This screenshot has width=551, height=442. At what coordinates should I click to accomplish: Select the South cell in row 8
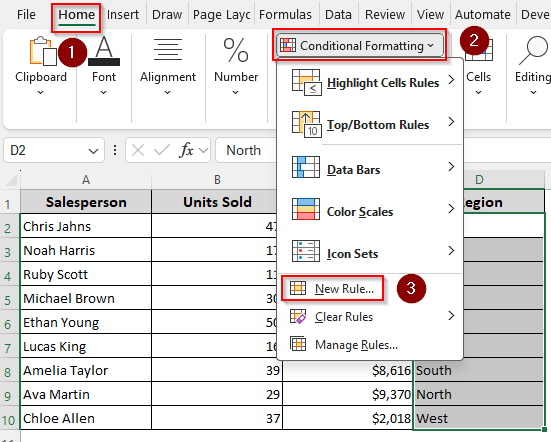click(479, 370)
